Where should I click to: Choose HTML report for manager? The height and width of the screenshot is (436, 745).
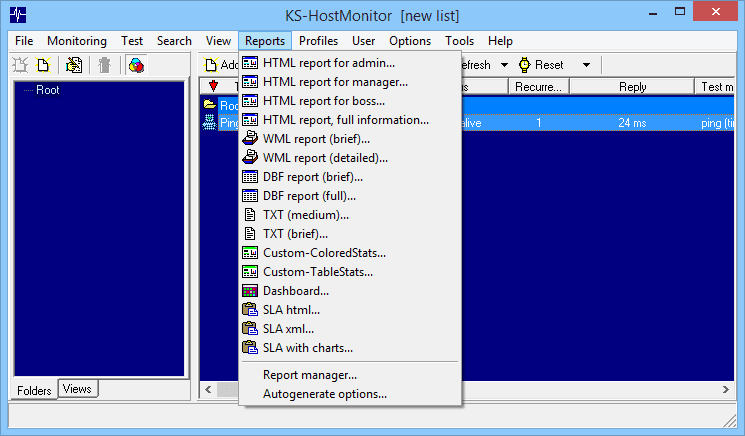[350, 82]
